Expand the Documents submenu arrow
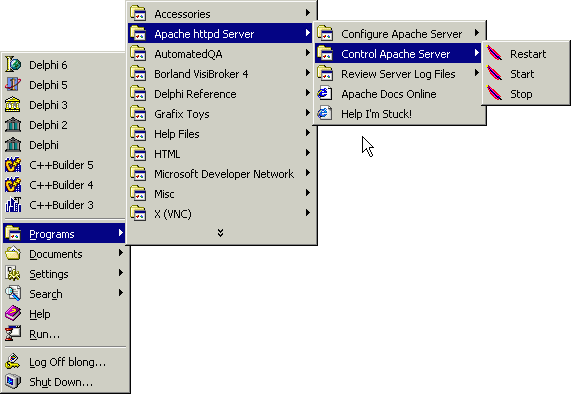The height and width of the screenshot is (394, 571). point(121,253)
